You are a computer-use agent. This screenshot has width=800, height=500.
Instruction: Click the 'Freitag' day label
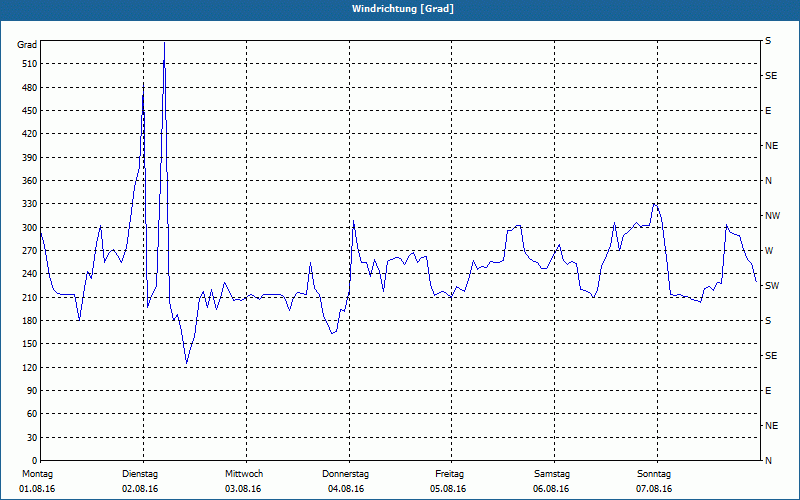(449, 474)
